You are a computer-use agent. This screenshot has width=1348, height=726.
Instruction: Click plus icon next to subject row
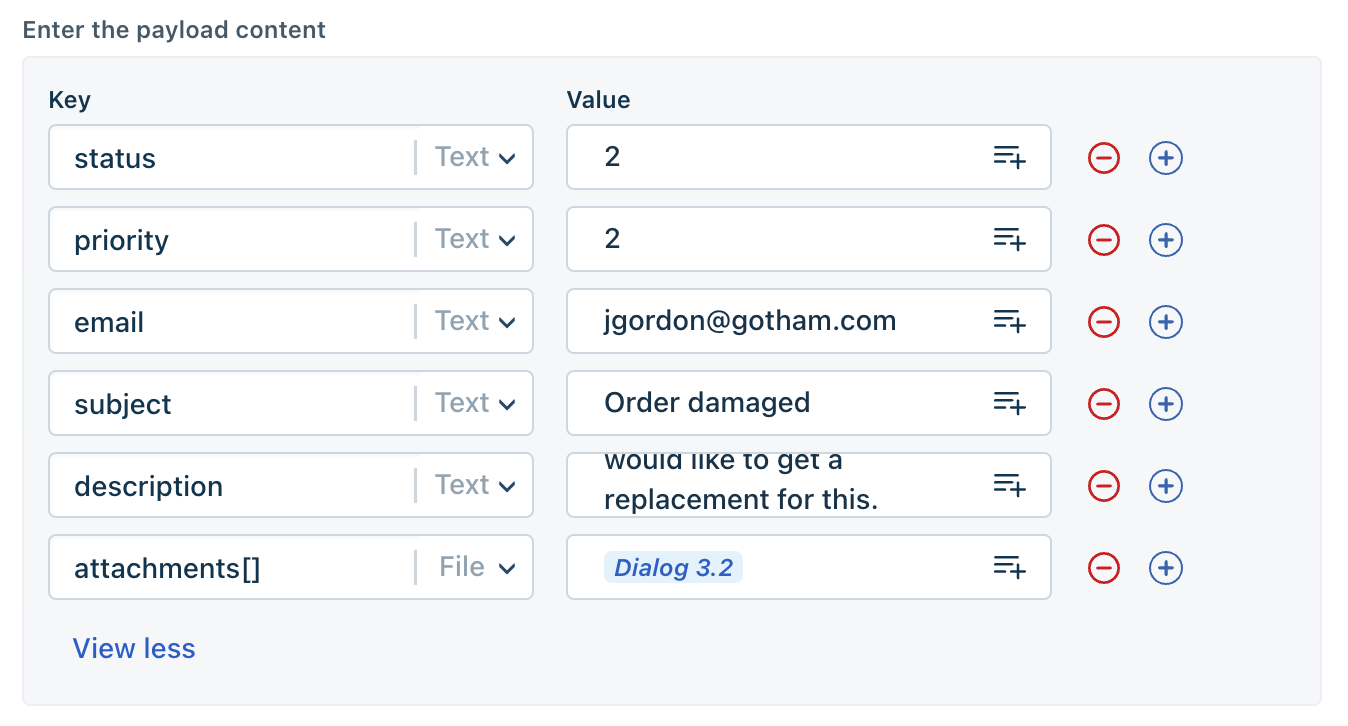(1166, 404)
